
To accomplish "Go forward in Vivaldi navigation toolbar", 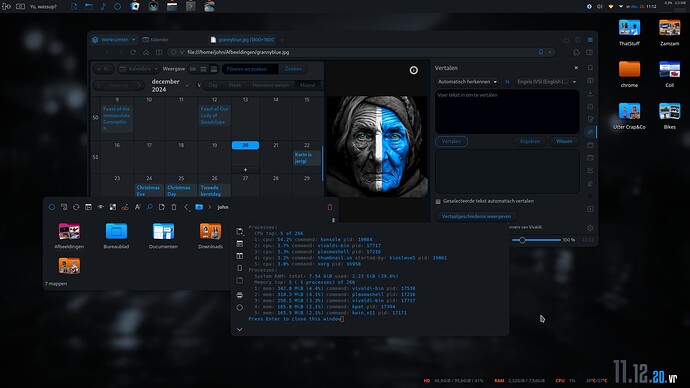I will [121, 52].
